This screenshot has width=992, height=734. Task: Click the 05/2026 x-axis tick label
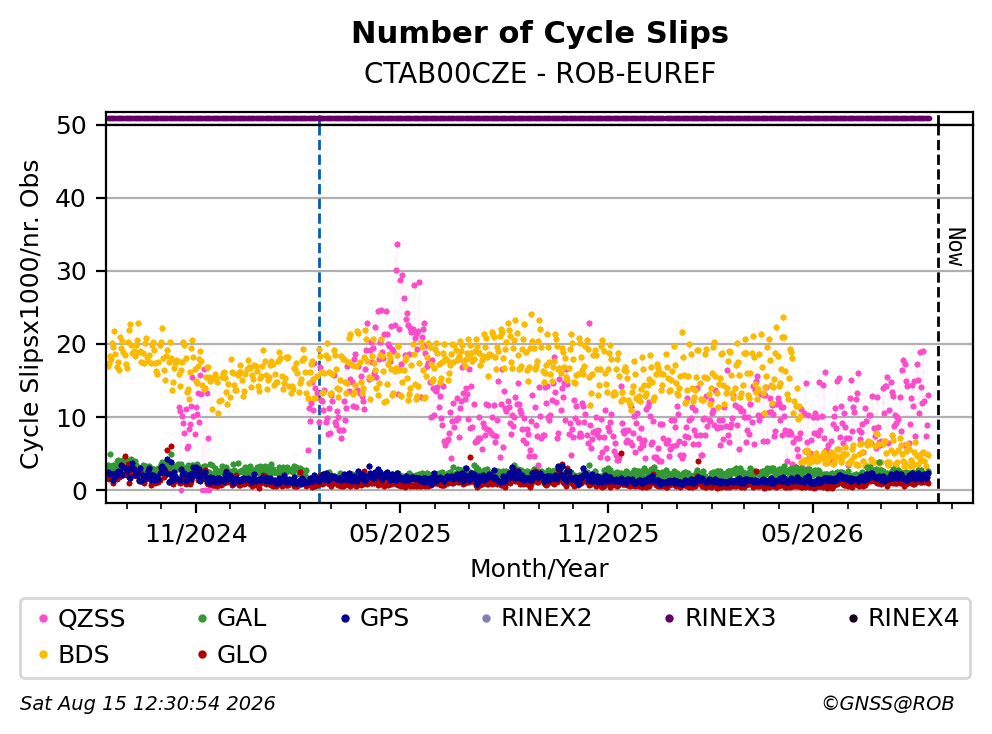click(812, 534)
